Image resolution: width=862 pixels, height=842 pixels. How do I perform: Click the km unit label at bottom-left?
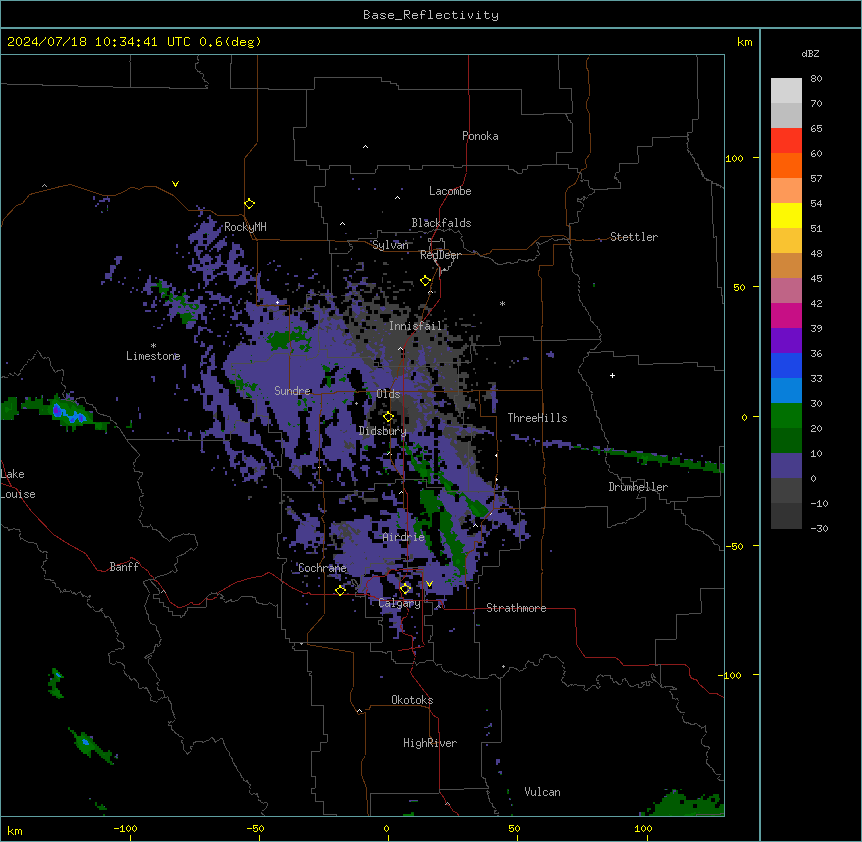[x=15, y=831]
